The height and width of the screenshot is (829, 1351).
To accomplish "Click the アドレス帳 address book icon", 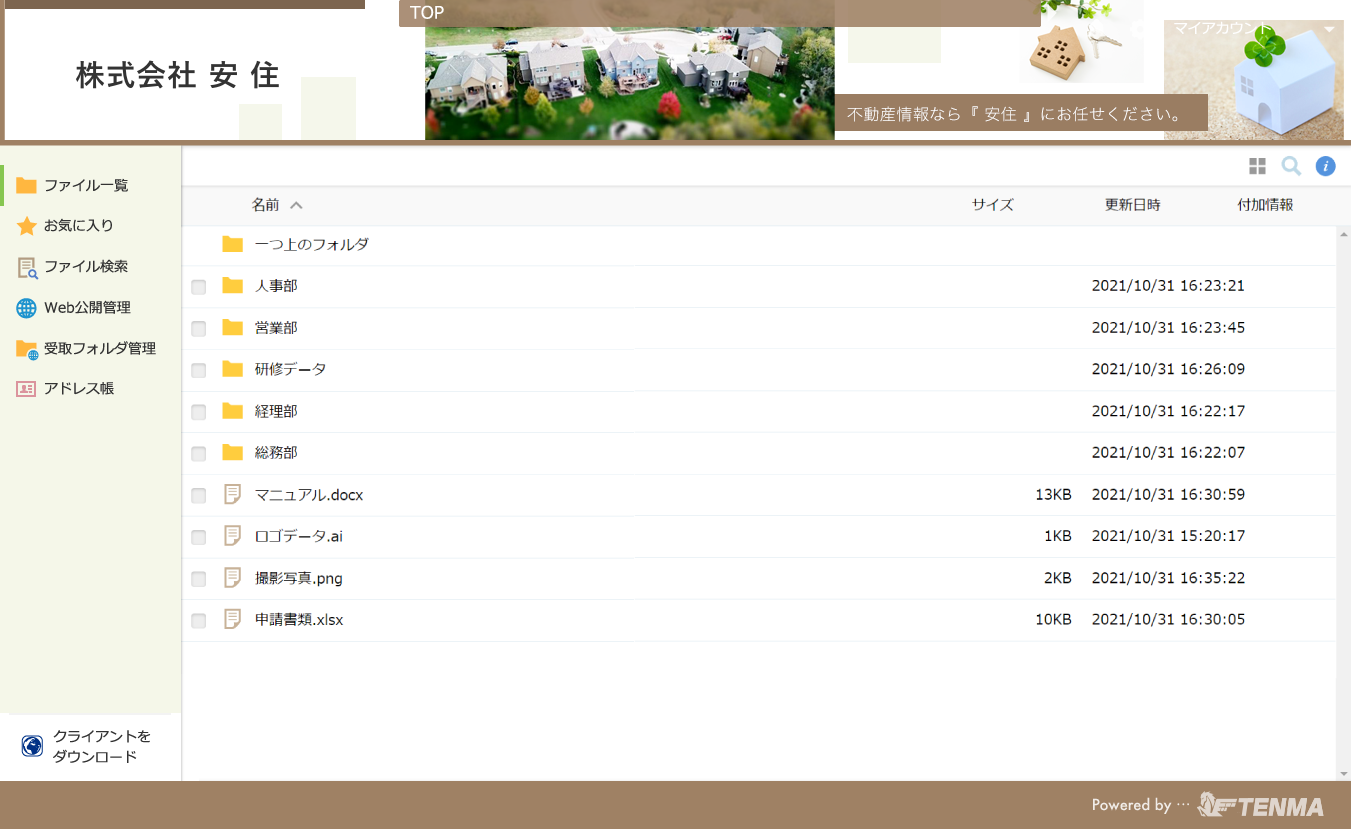I will (27, 389).
